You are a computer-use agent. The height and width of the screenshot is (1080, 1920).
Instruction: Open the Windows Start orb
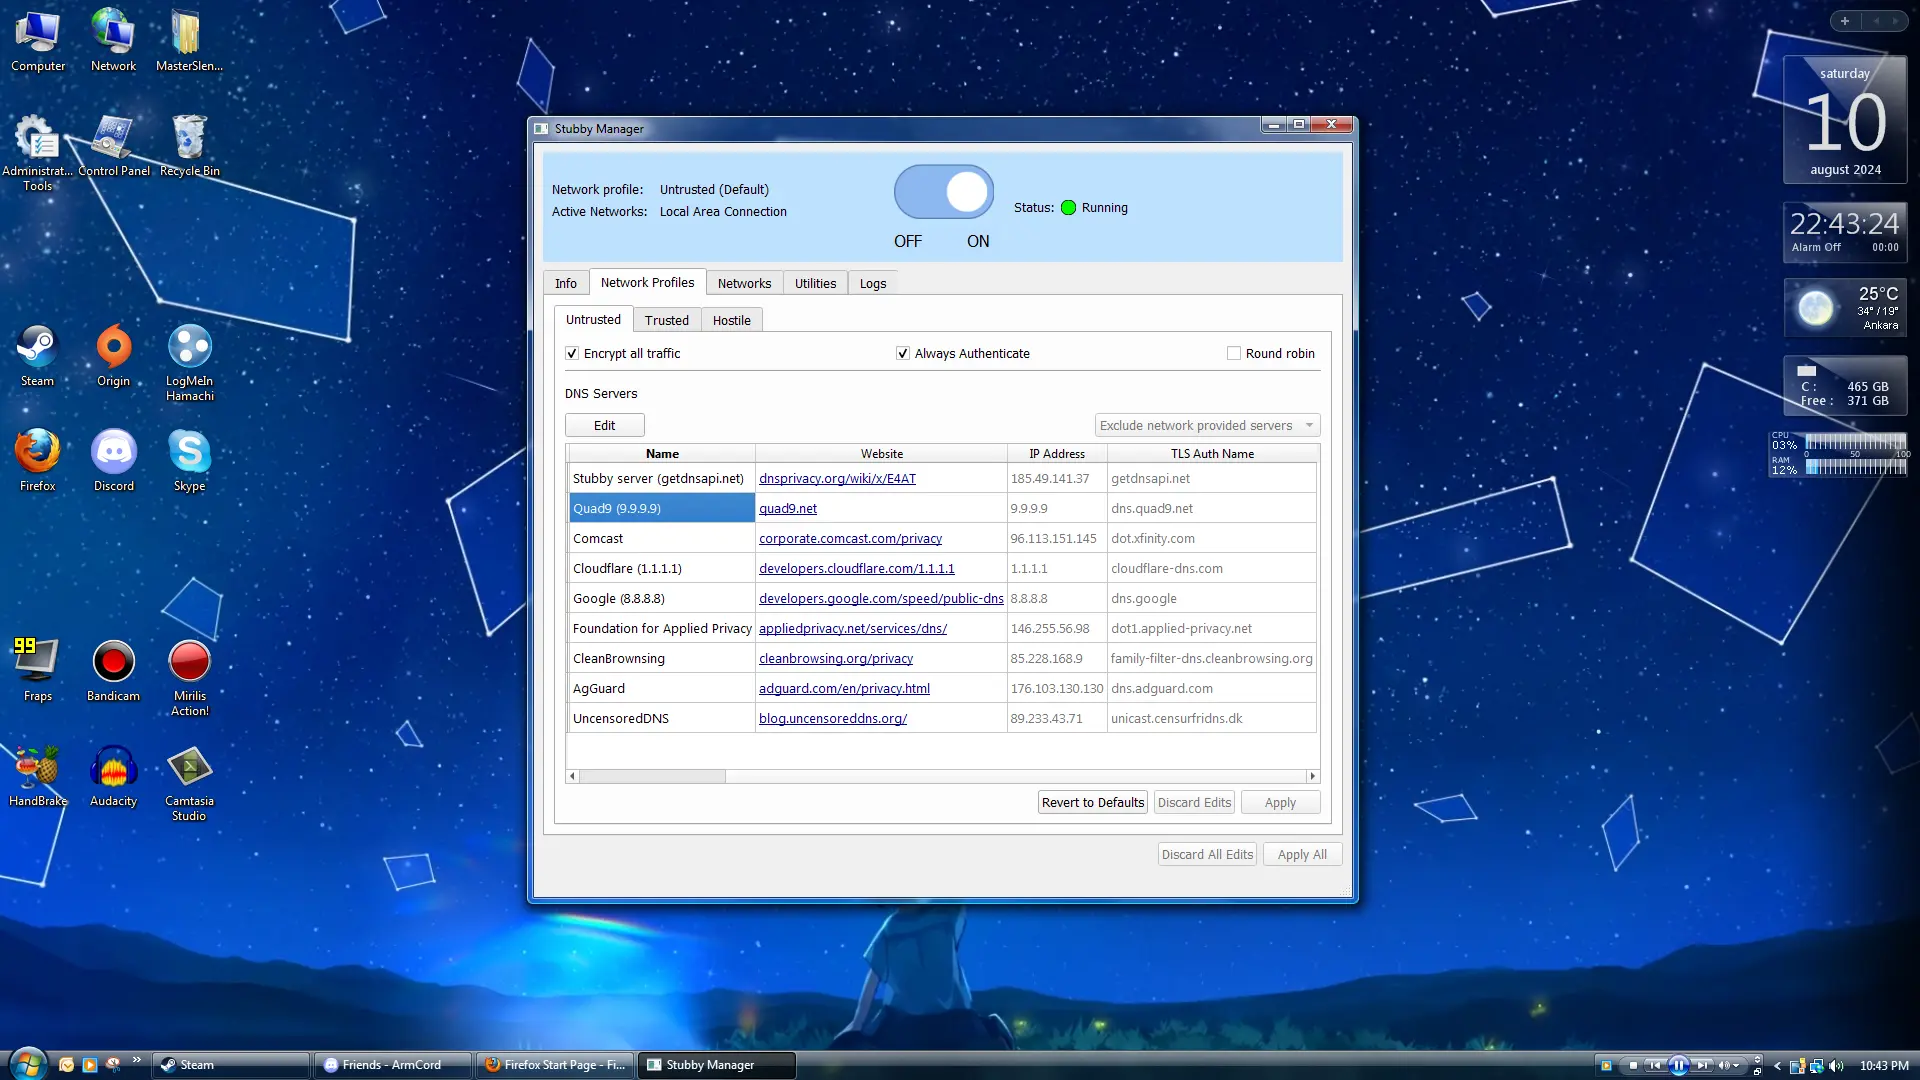(x=28, y=1064)
